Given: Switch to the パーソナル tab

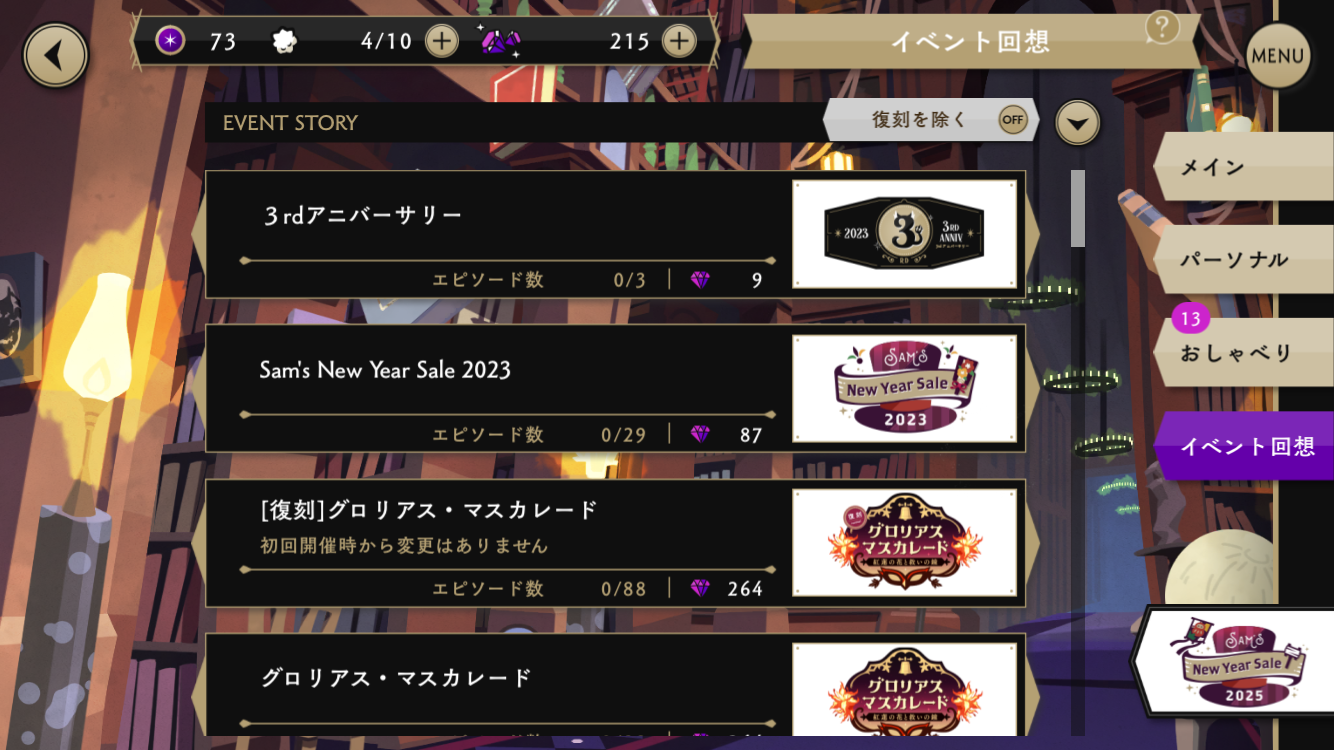Looking at the screenshot, I should coord(1244,259).
